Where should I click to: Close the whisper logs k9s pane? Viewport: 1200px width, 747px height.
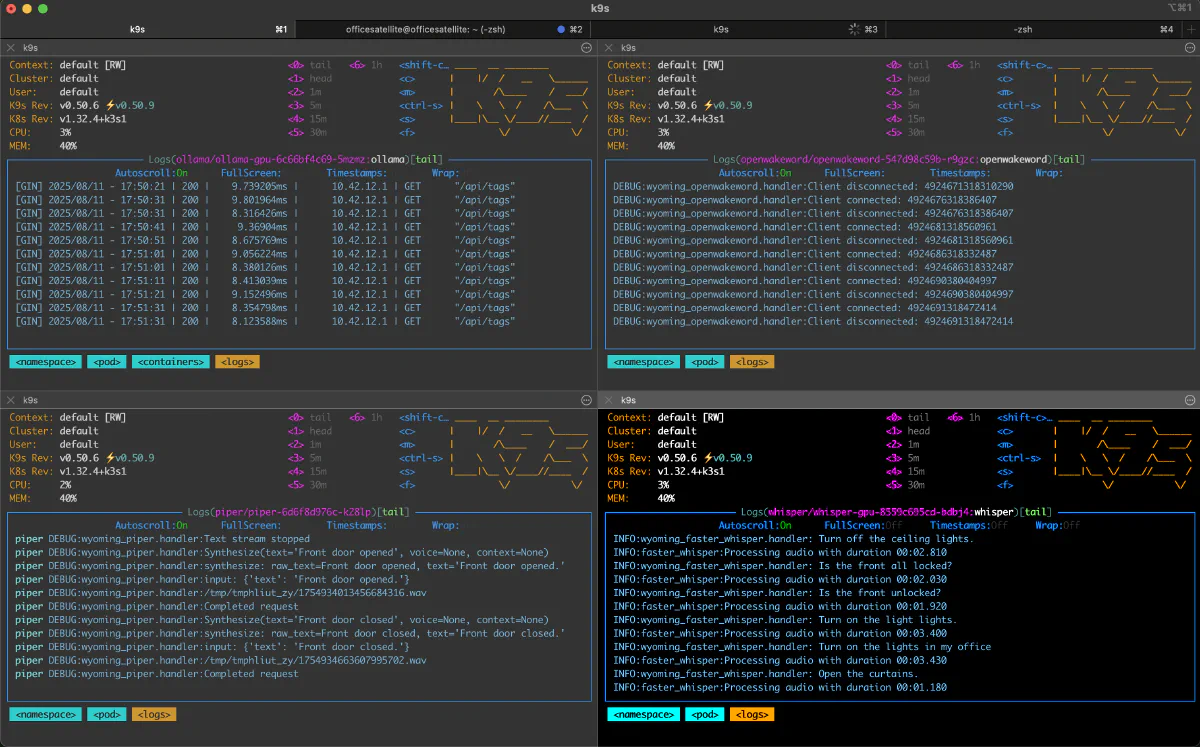coord(609,399)
